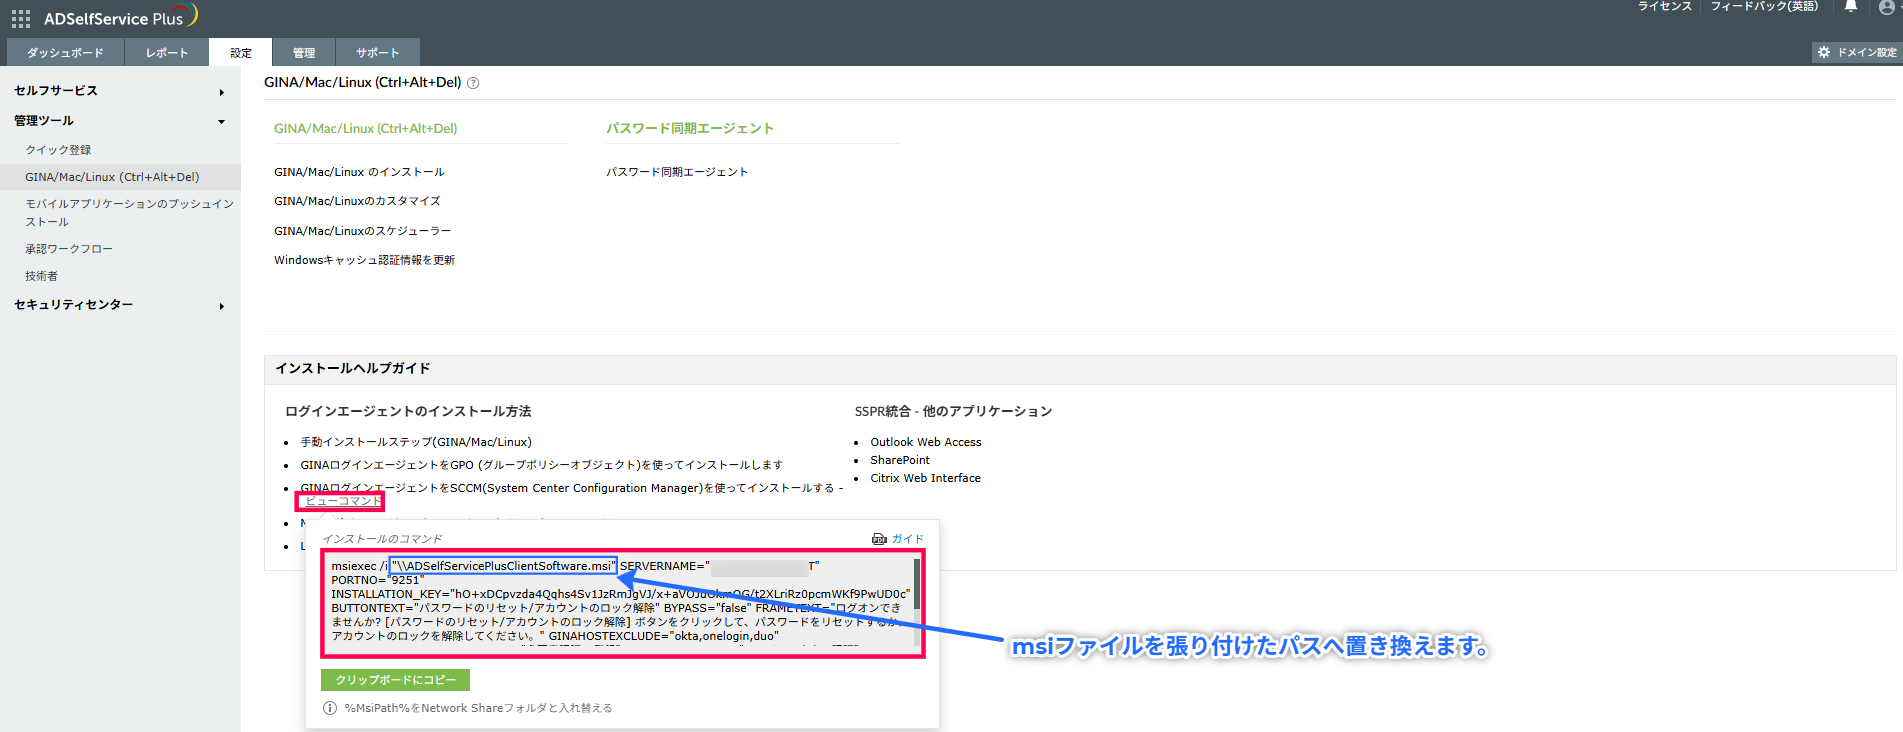
Task: Open GINA/Mac/Linuxのスケジューラー link
Action: (x=362, y=231)
